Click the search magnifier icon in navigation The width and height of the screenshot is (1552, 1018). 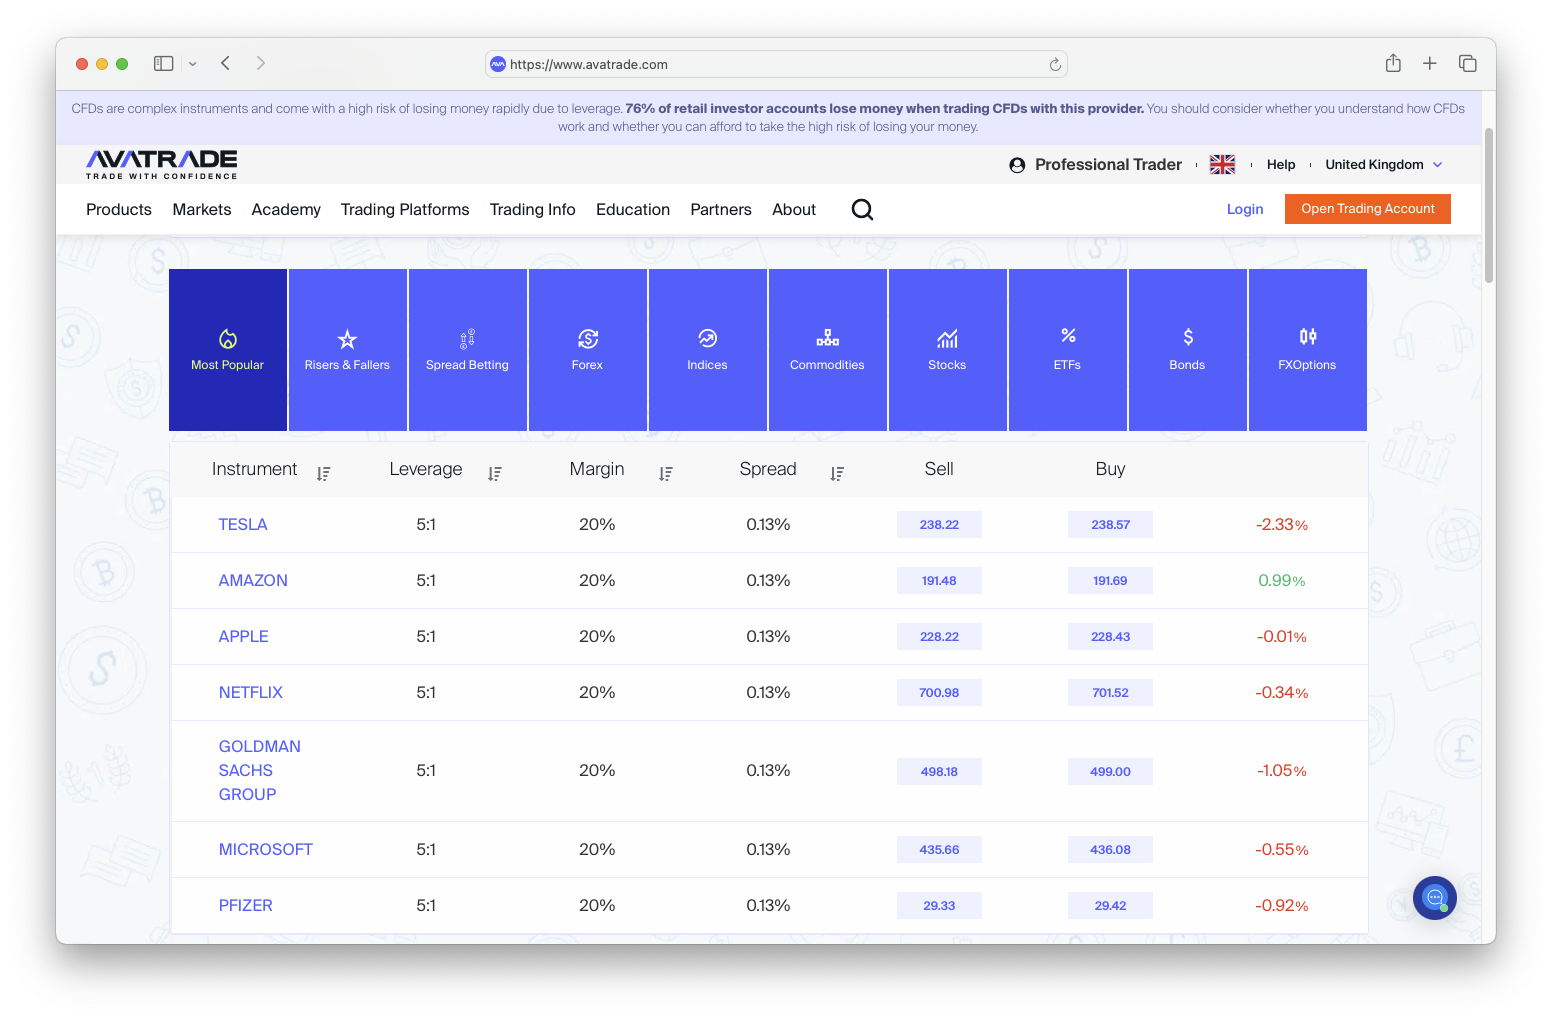click(x=862, y=209)
